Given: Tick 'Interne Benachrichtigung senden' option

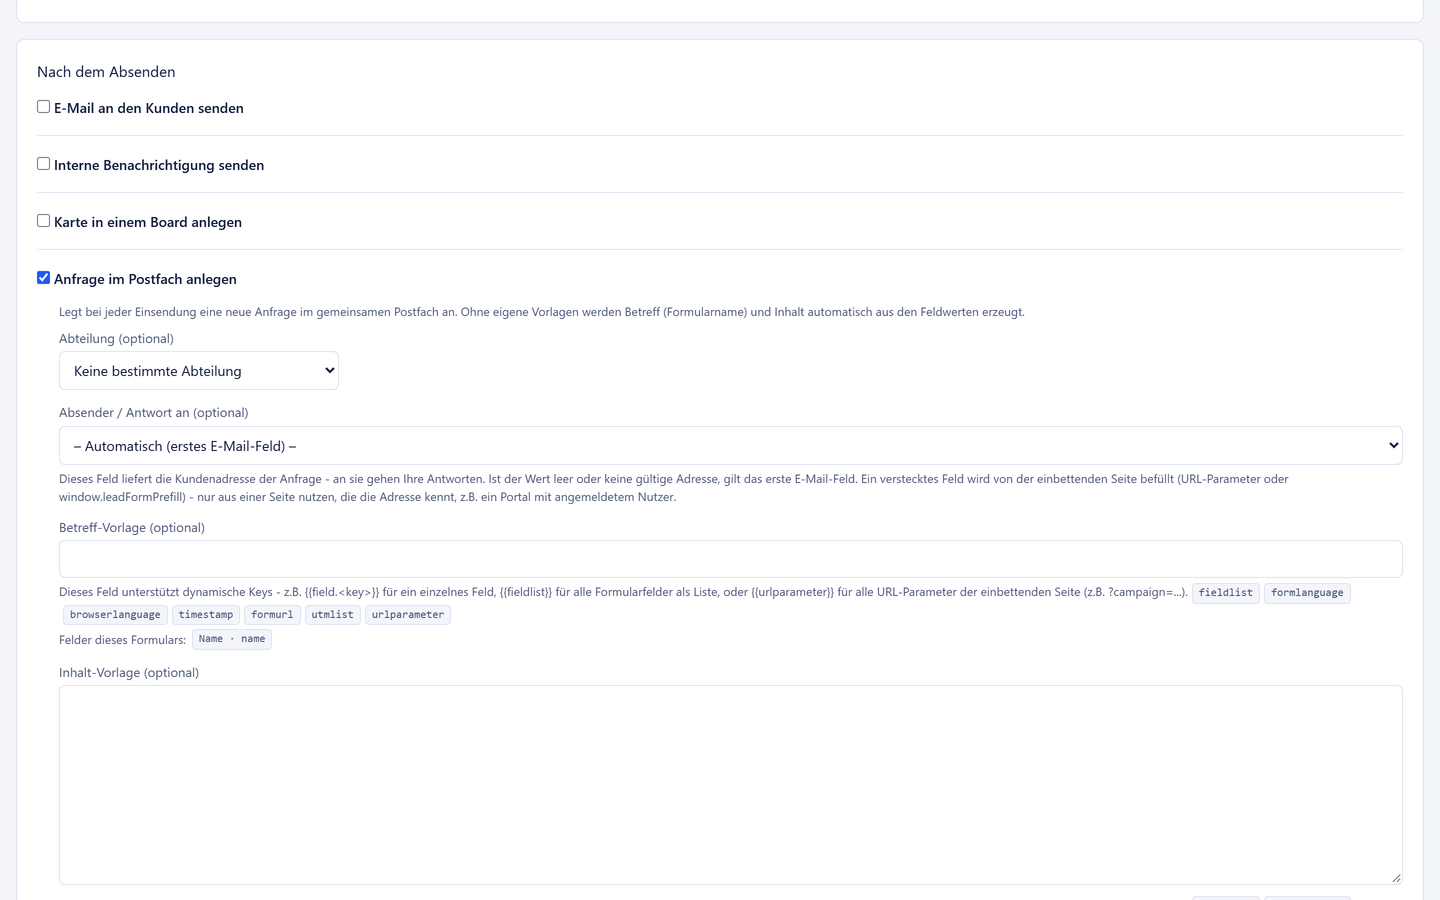Looking at the screenshot, I should (43, 164).
